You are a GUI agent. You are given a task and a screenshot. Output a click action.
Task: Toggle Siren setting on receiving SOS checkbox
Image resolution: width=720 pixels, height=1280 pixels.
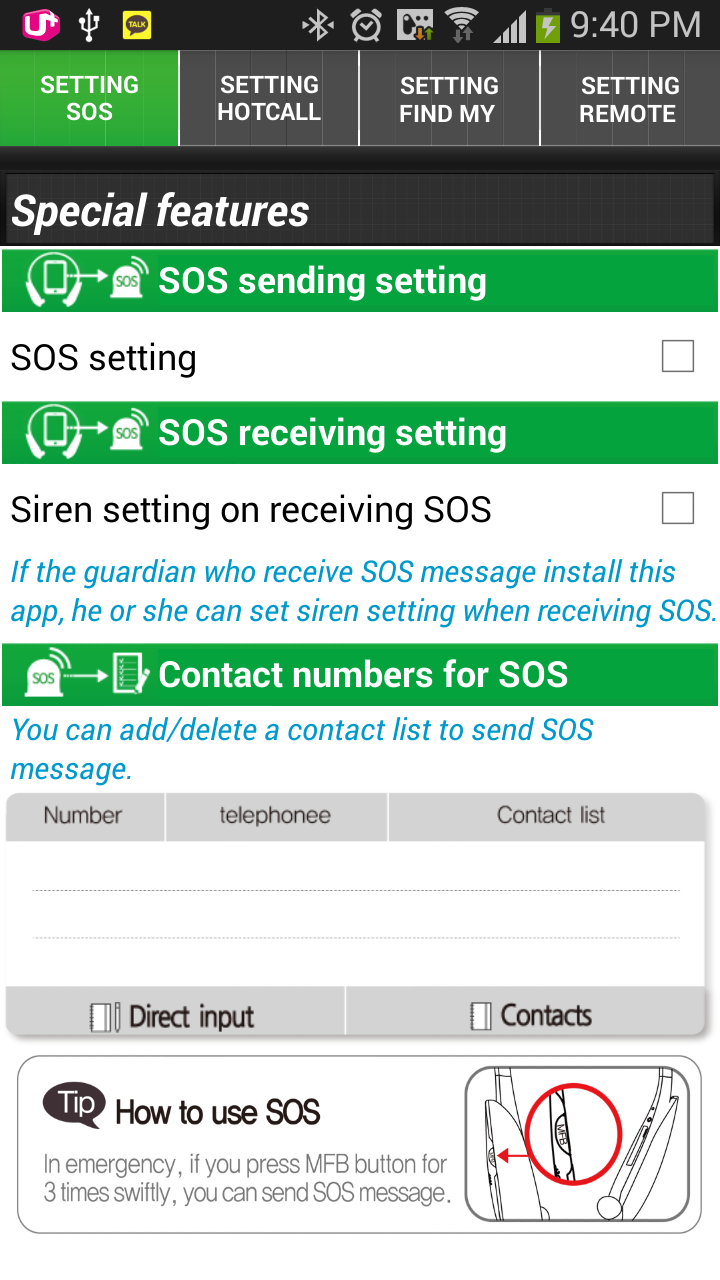point(677,508)
